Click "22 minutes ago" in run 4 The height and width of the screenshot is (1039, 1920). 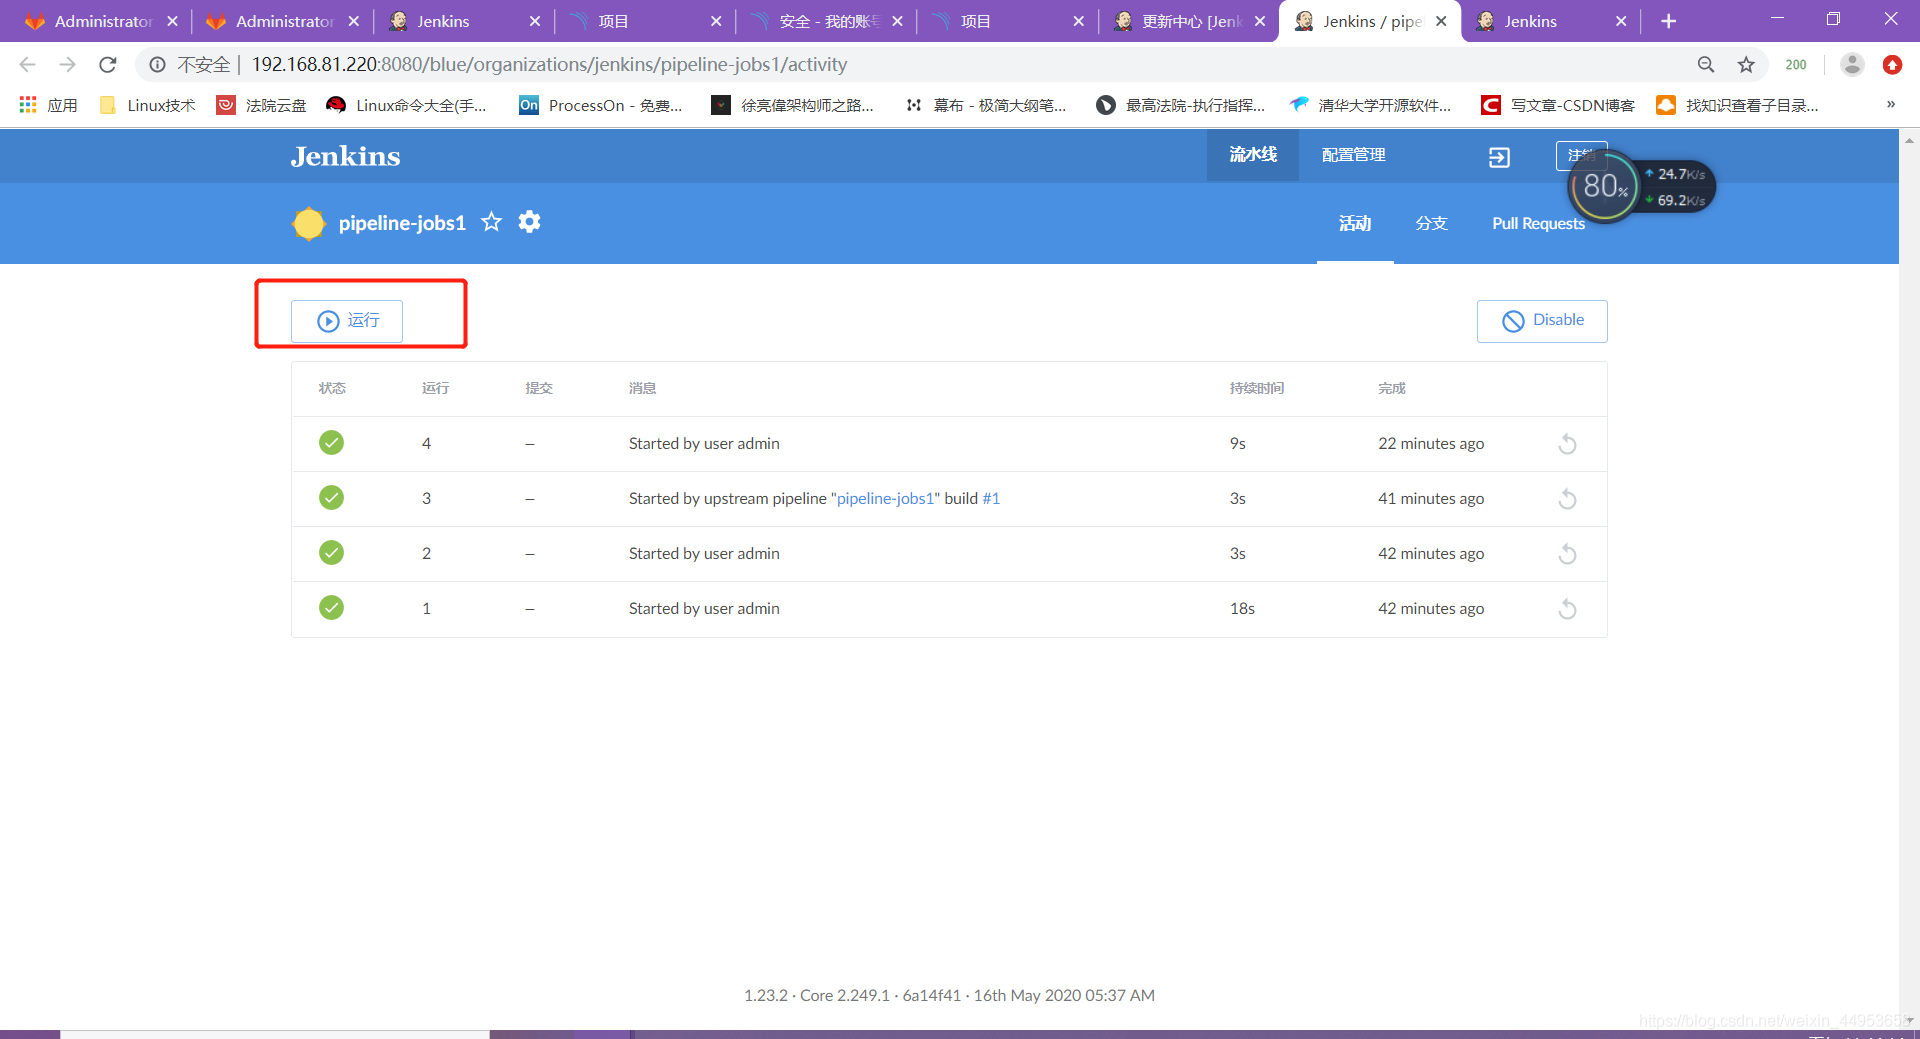(x=1431, y=443)
